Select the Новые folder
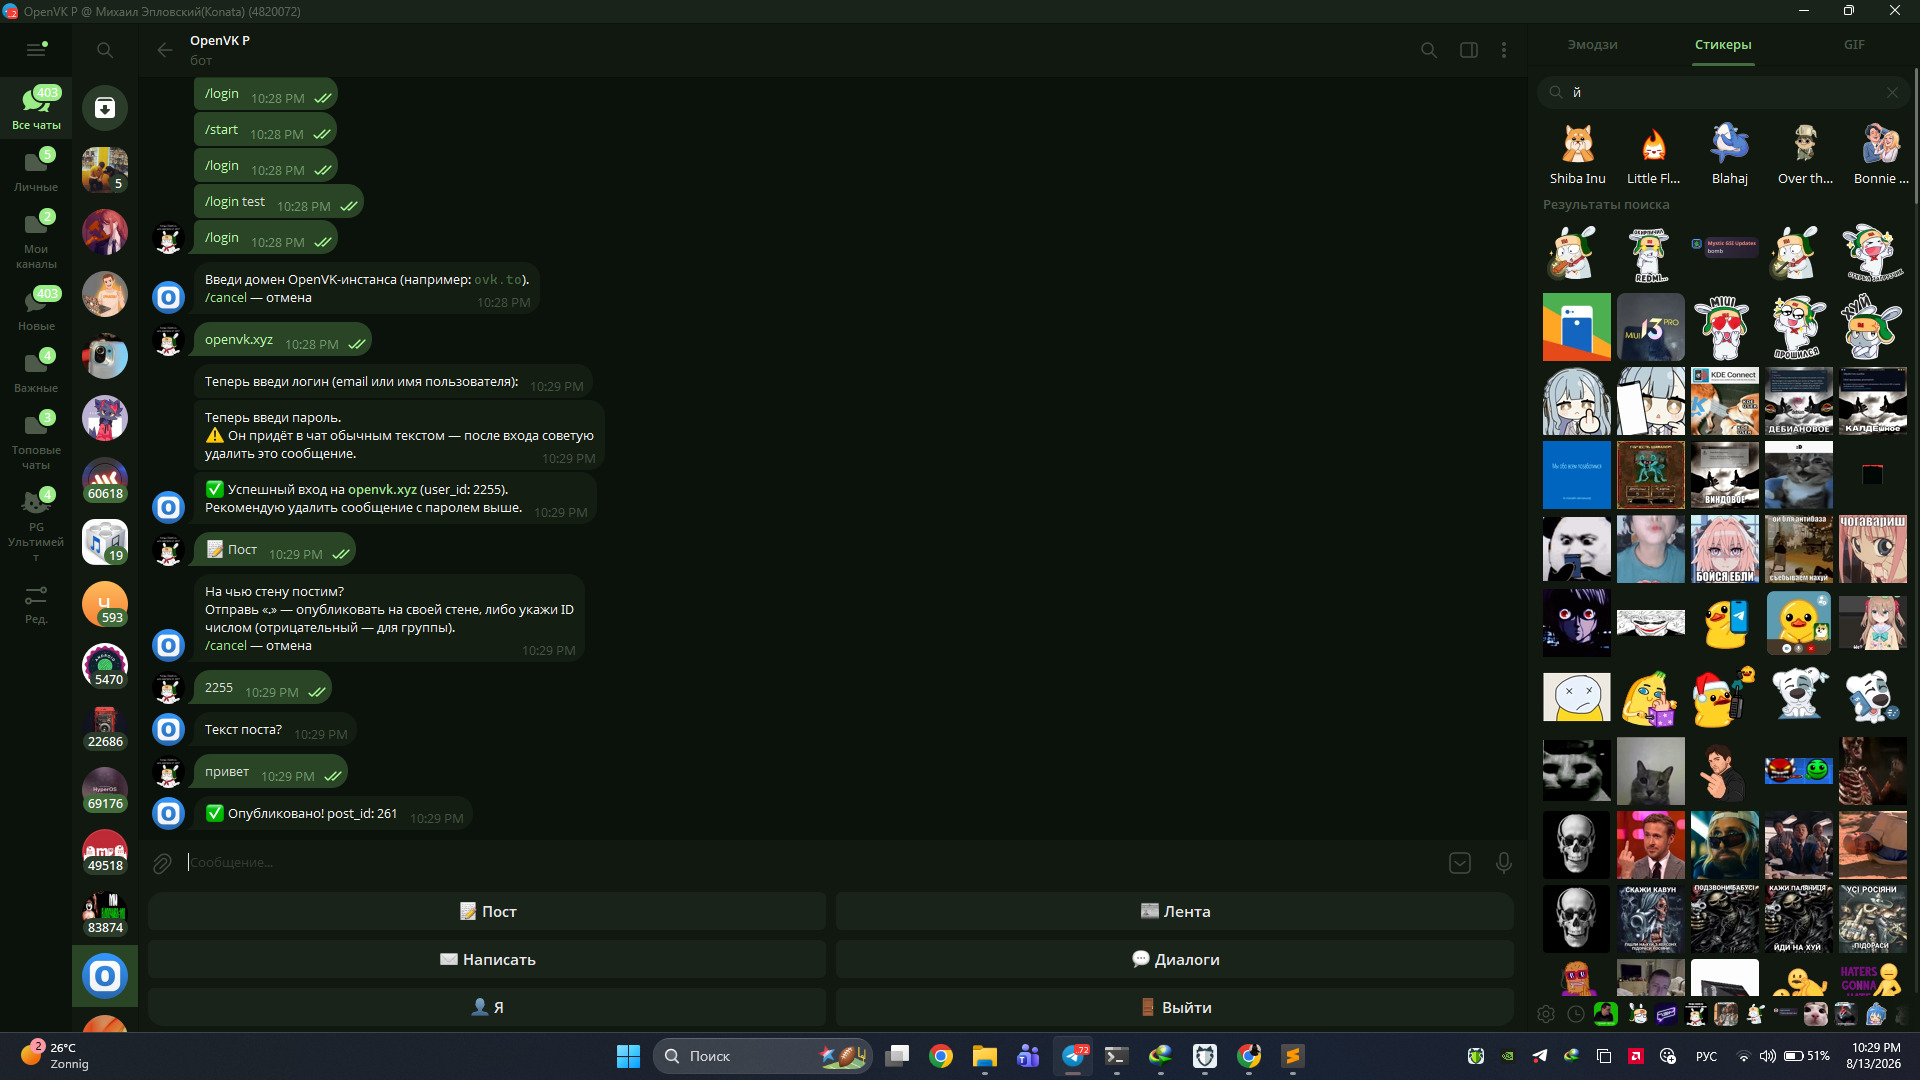The width and height of the screenshot is (1920, 1080). pos(36,309)
